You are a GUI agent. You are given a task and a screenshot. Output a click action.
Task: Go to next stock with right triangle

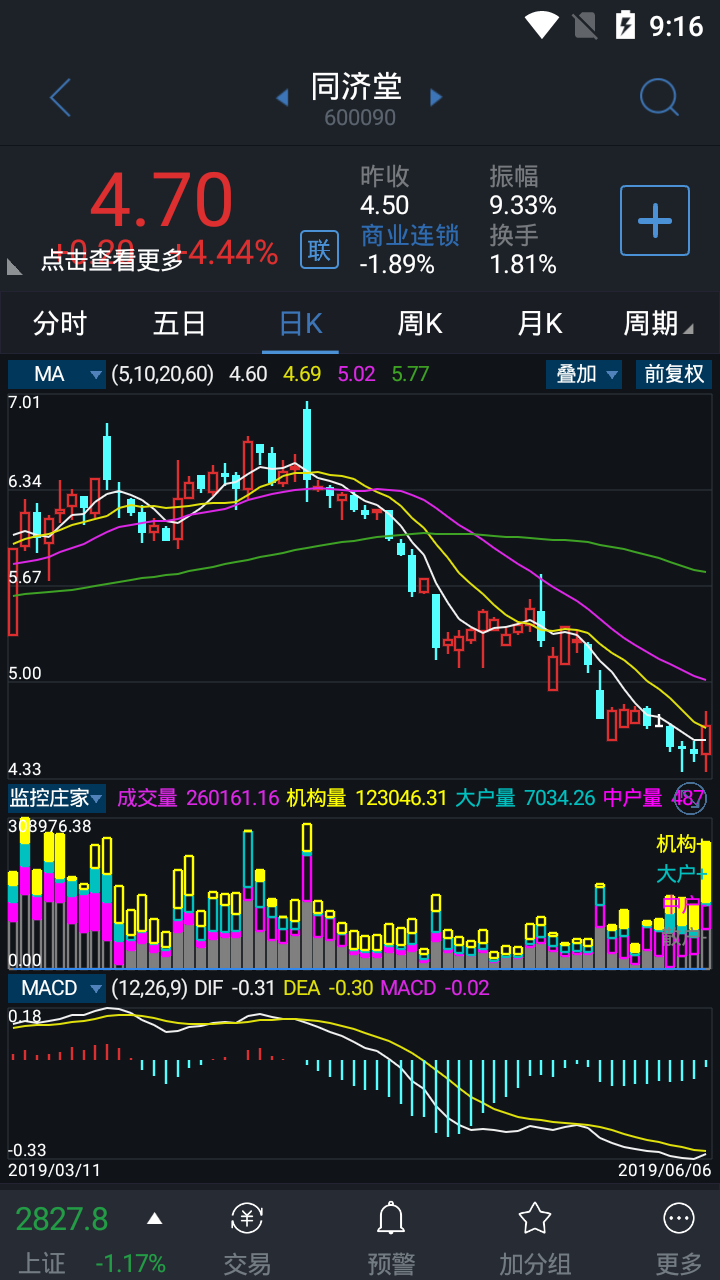click(436, 97)
